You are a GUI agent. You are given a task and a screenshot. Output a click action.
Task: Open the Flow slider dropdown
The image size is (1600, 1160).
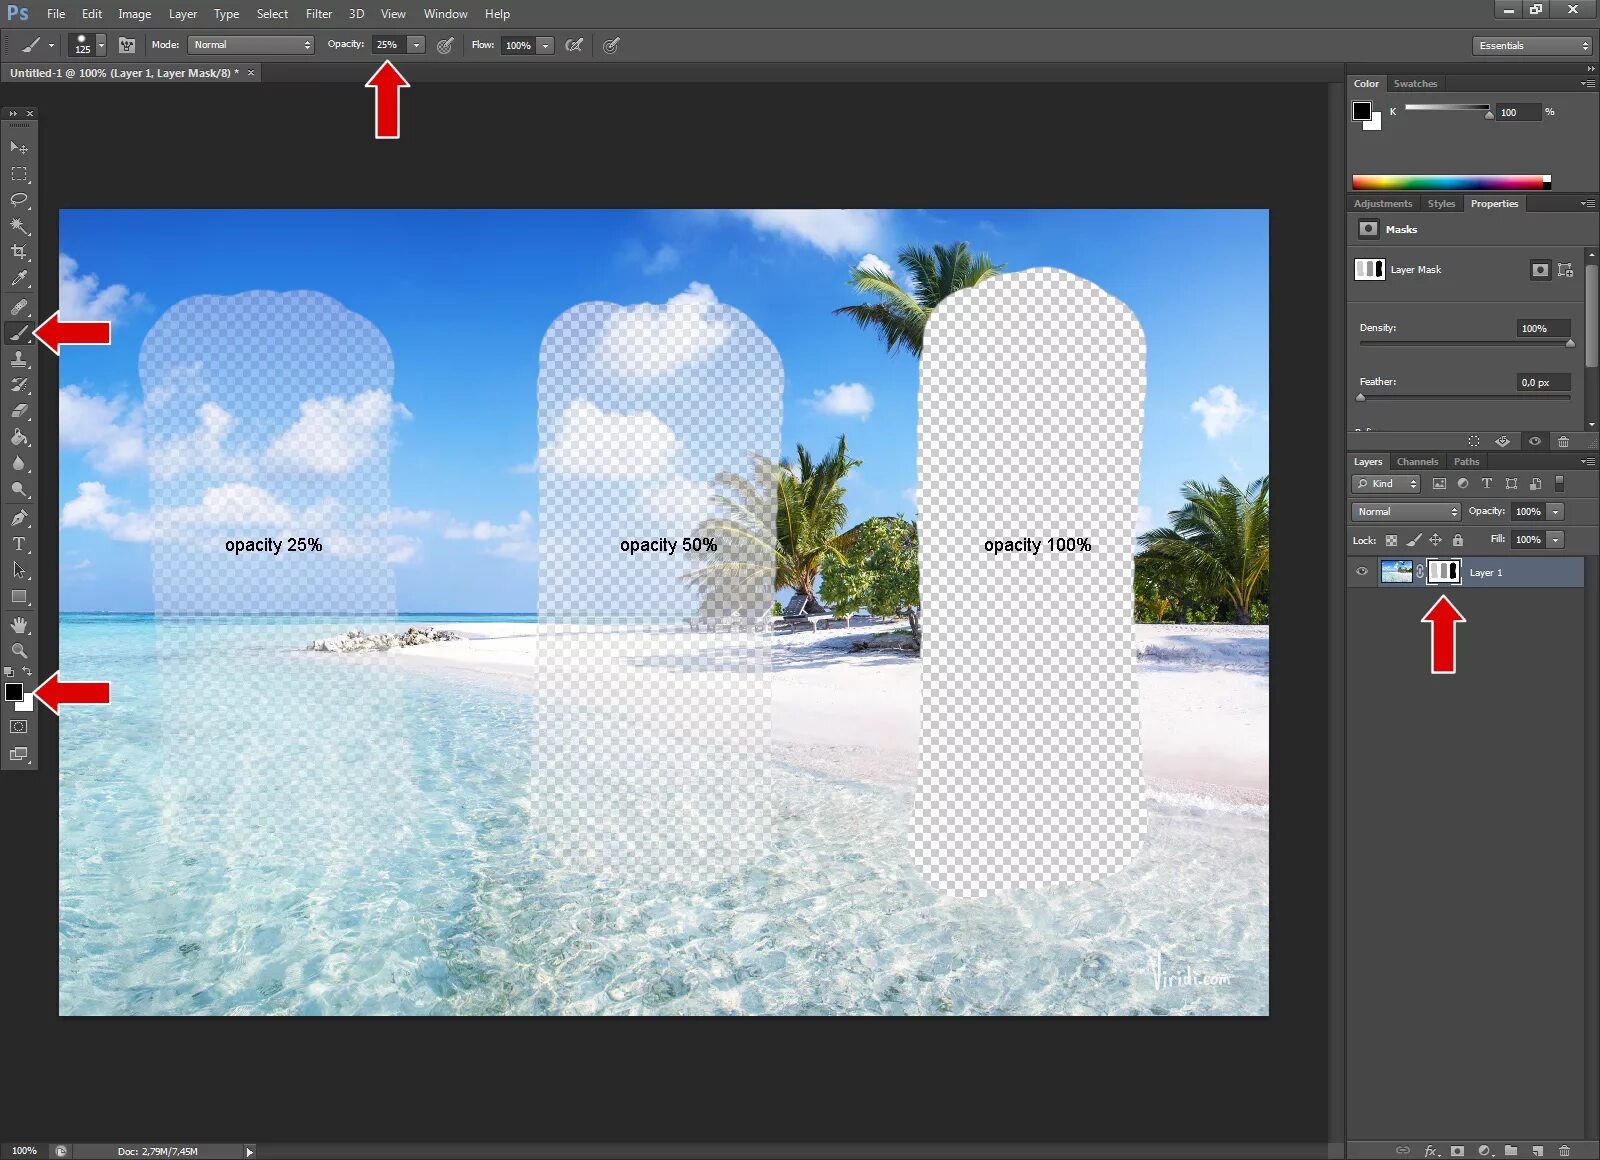(x=545, y=45)
